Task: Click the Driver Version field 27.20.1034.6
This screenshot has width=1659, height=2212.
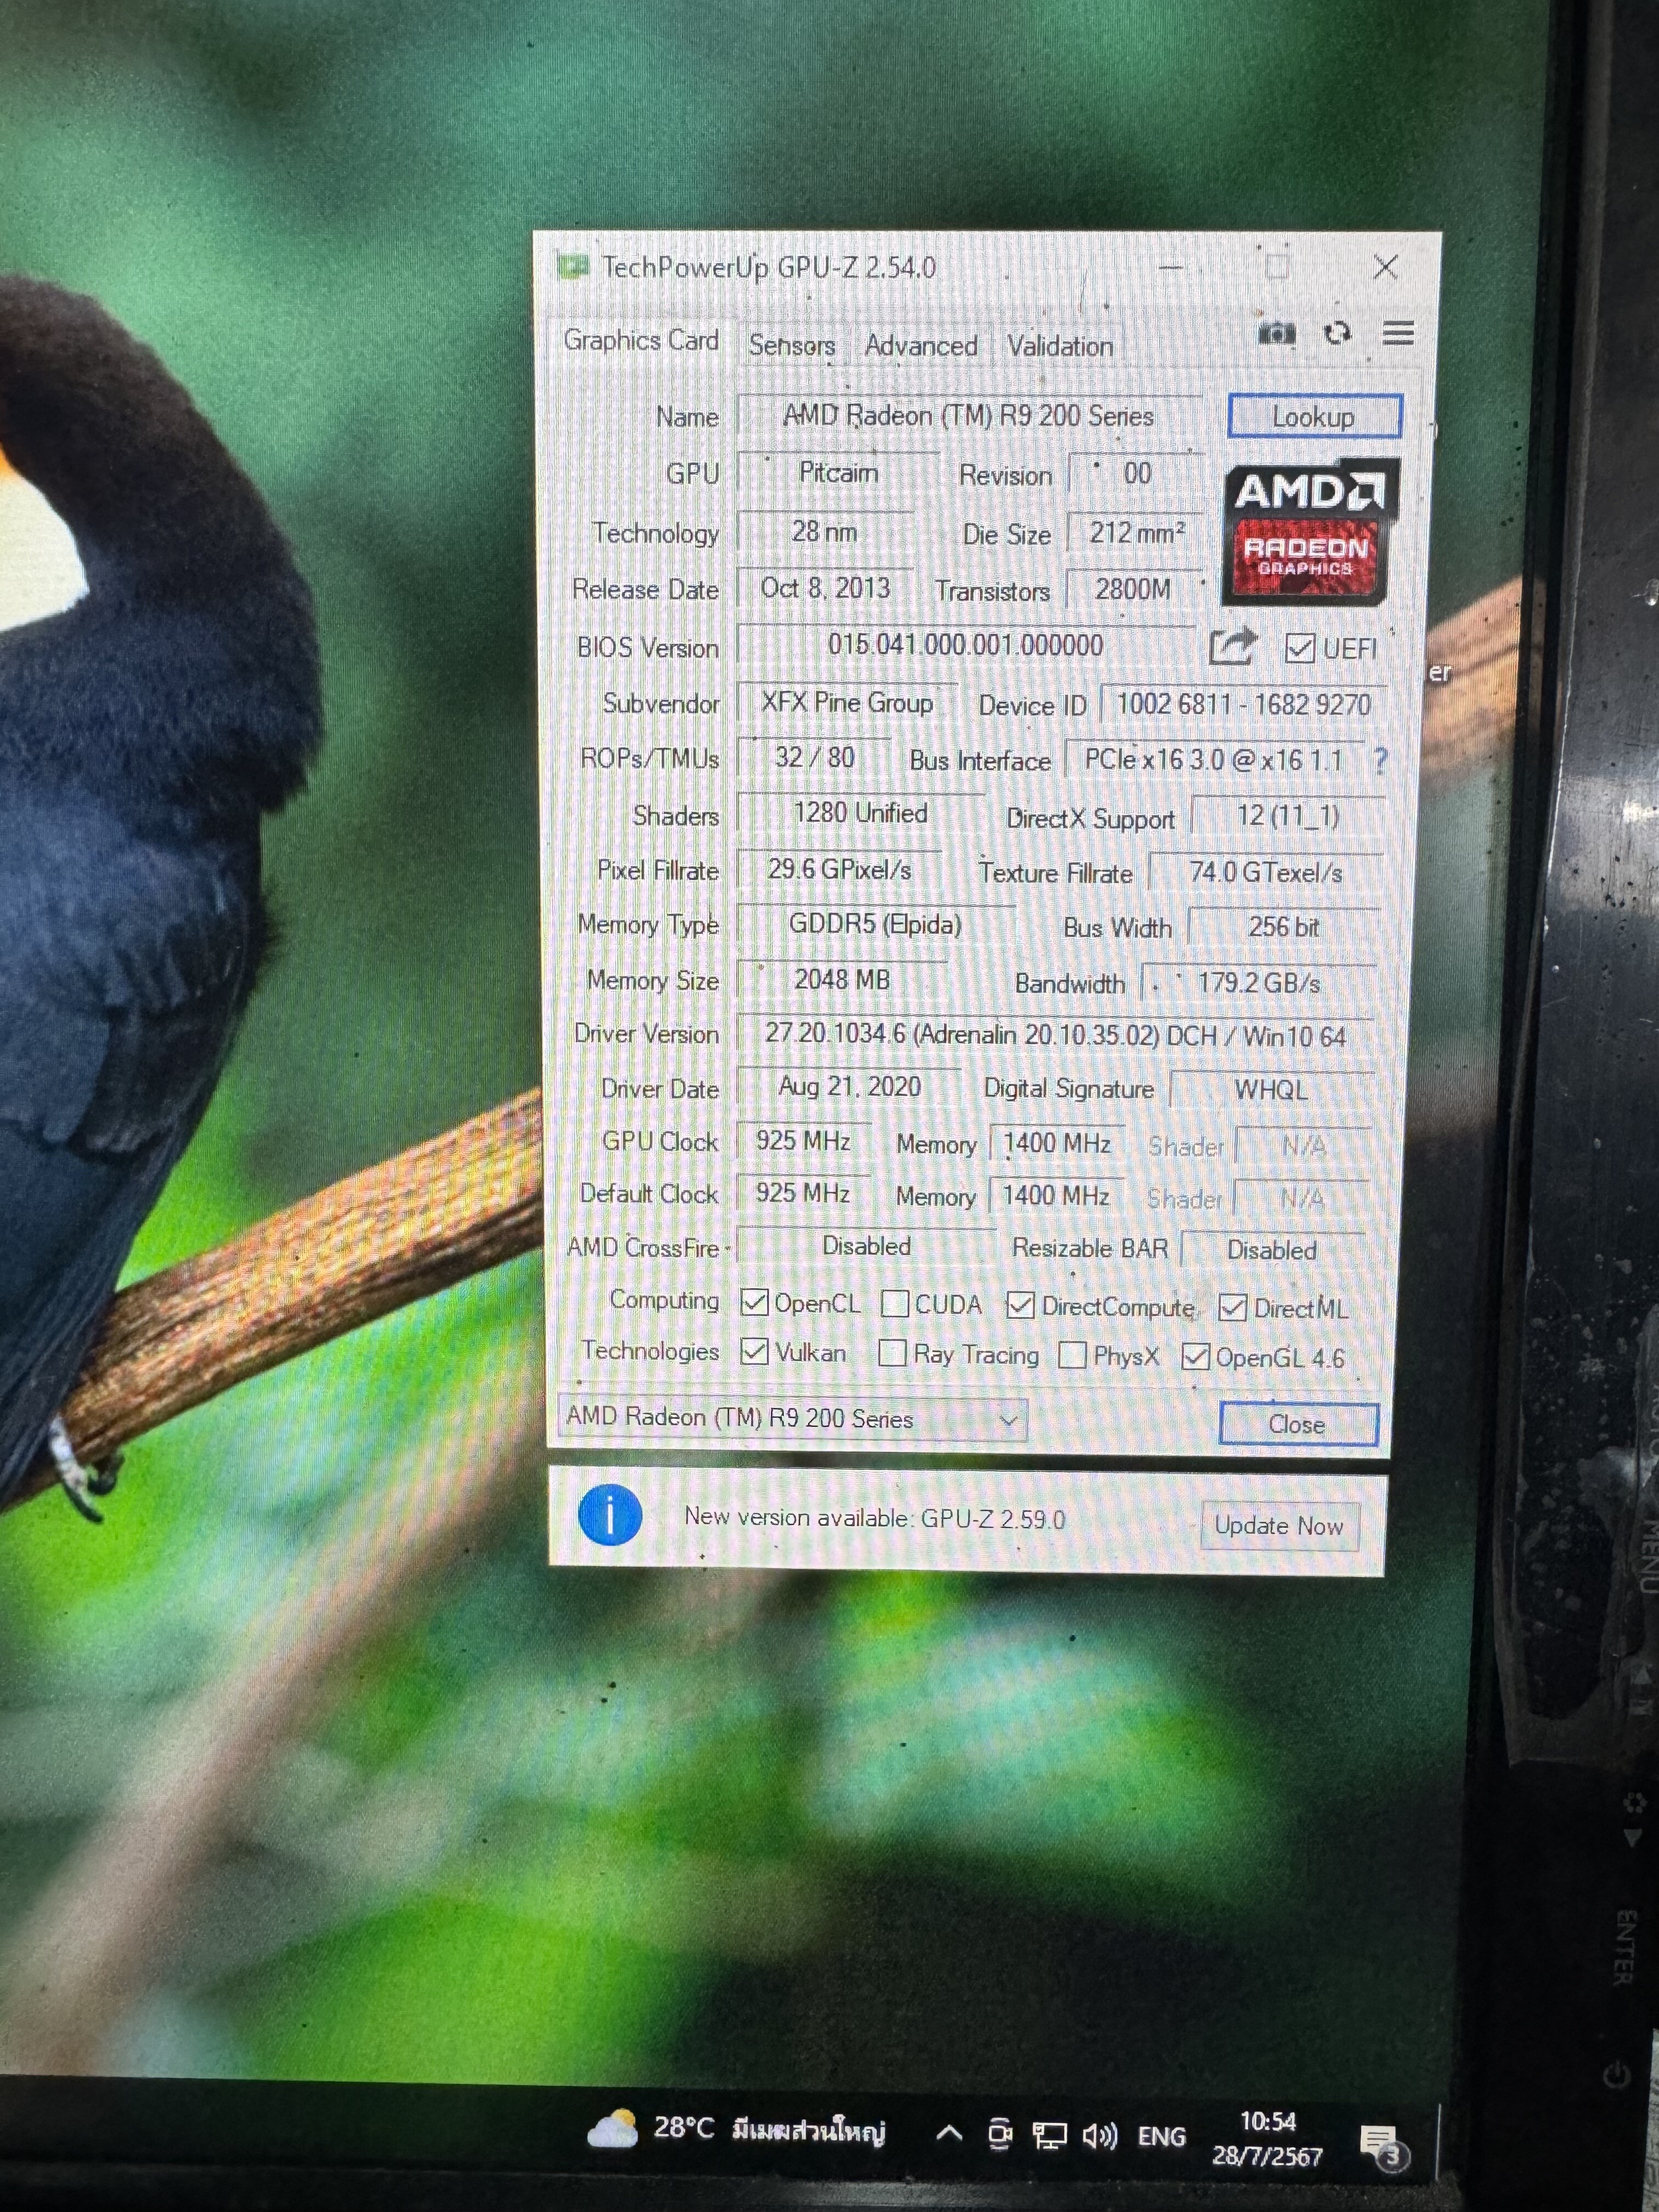Action: coord(1056,1035)
